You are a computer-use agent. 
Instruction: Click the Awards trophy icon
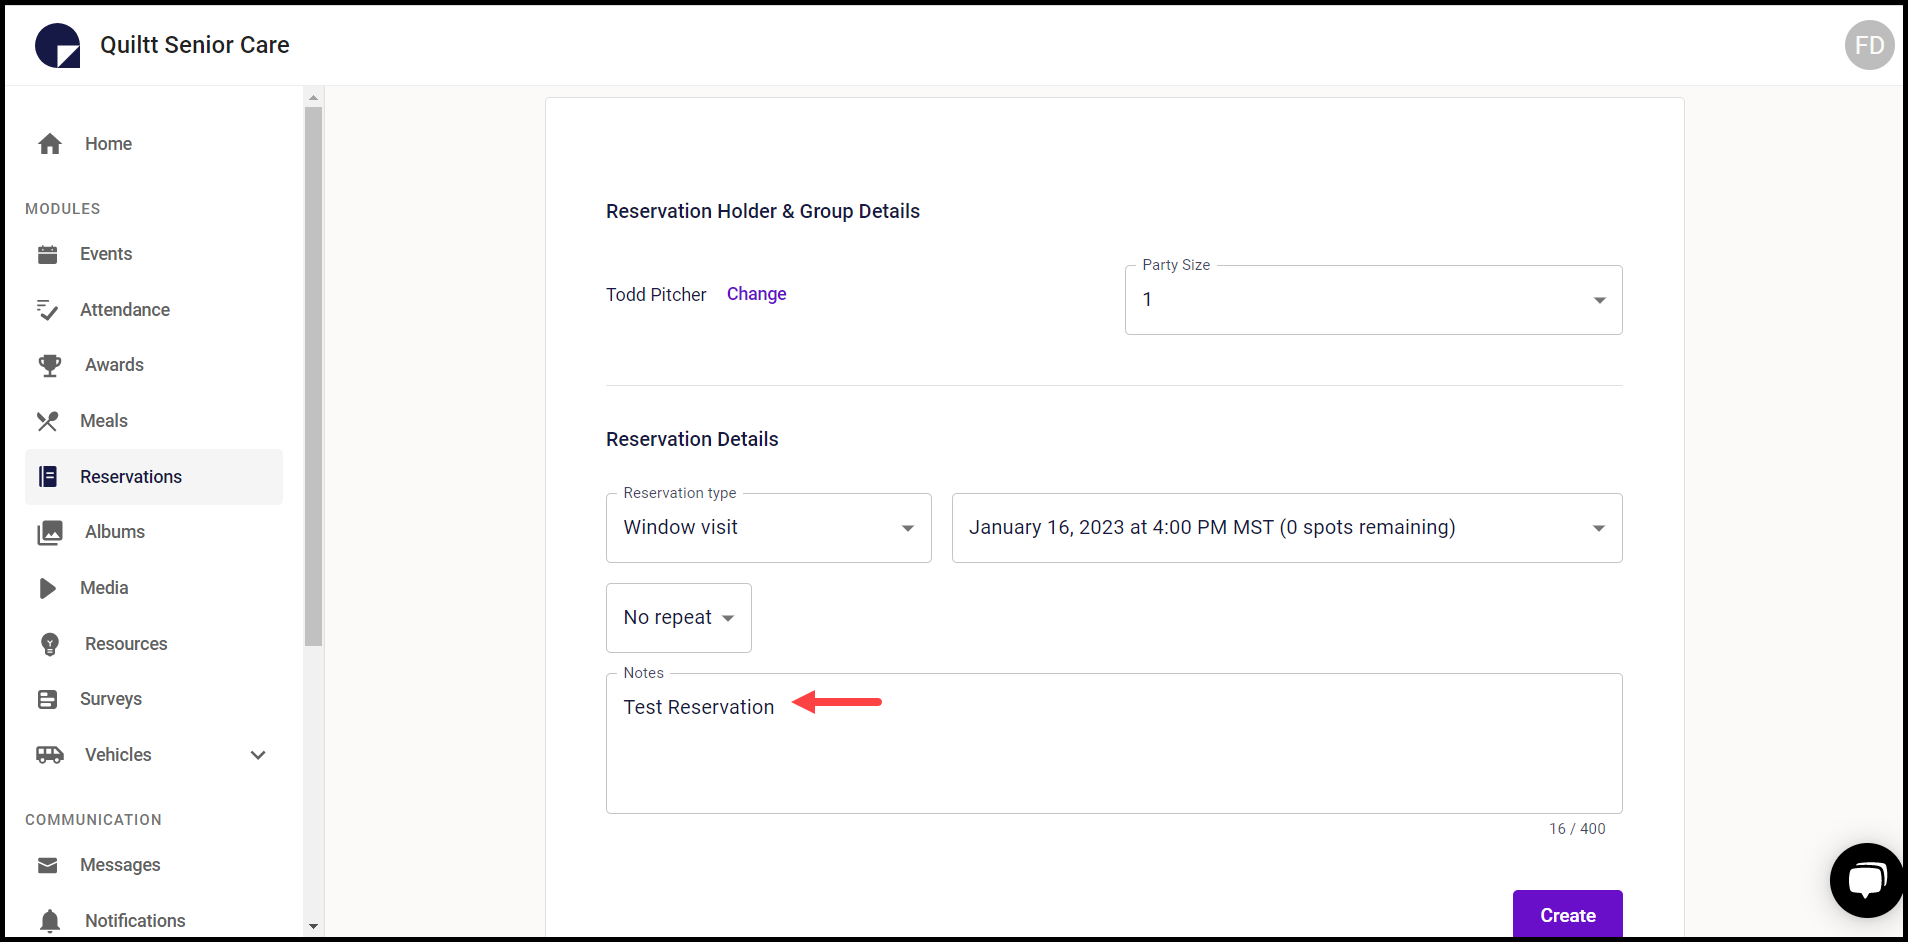coord(50,365)
